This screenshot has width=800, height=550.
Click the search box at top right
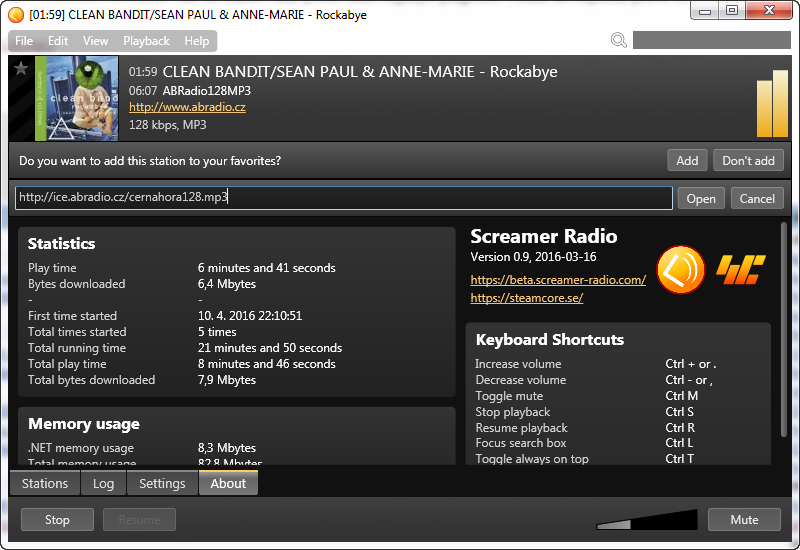coord(712,40)
